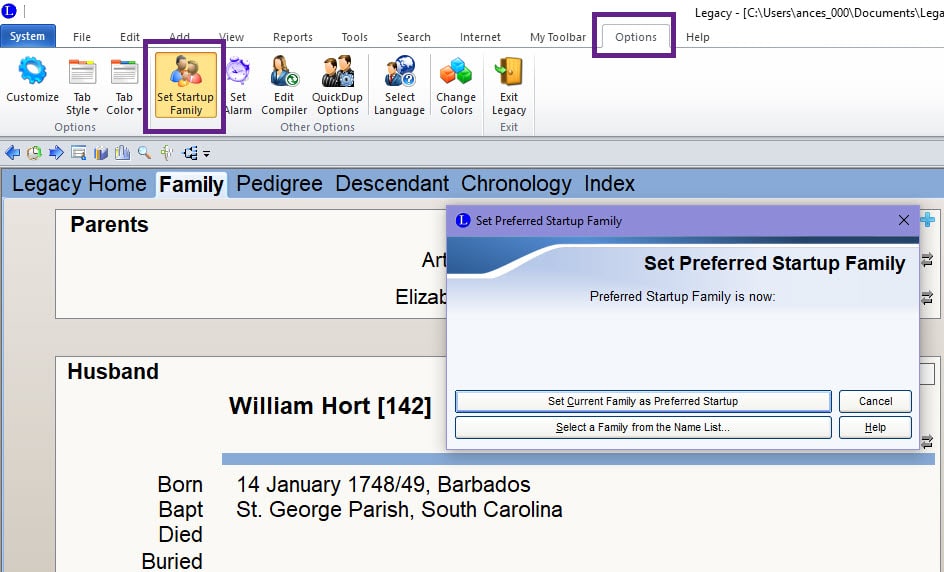Open the Internet ribbon tab

(480, 37)
